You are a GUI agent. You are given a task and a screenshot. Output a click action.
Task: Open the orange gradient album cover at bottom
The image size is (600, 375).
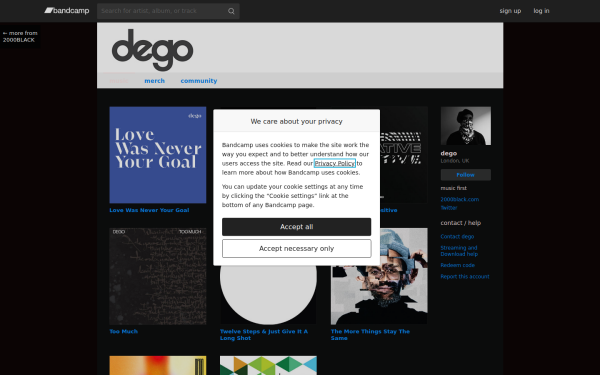(158, 365)
